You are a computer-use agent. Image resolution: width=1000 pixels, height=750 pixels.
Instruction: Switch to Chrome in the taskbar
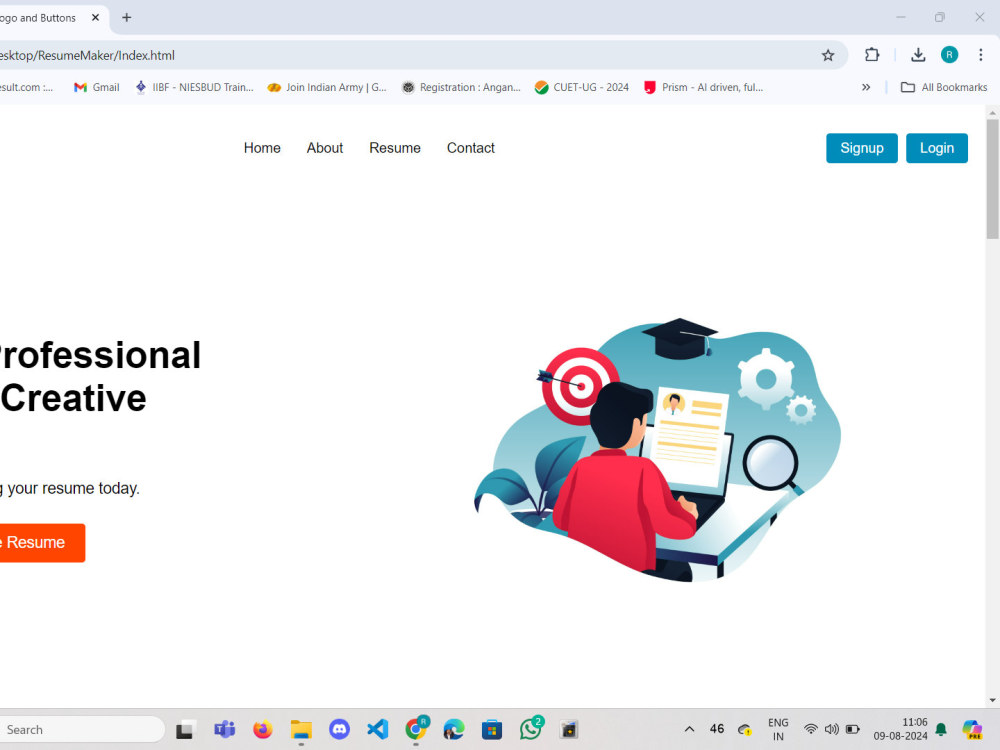416,729
